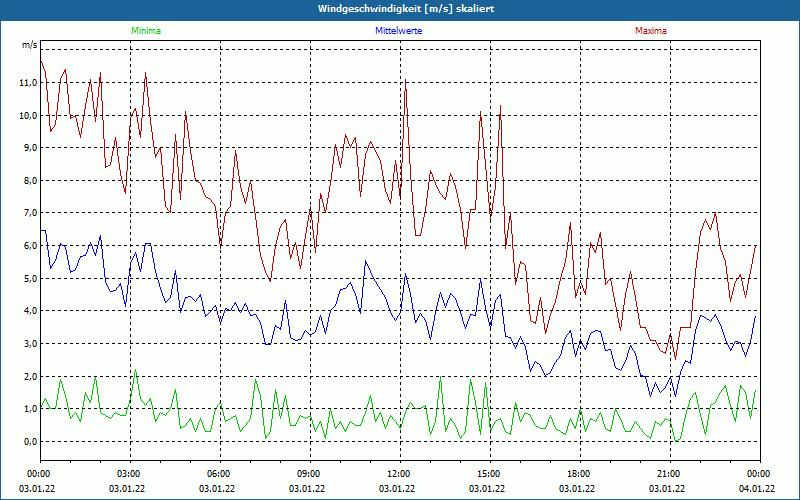This screenshot has height=500, width=800.
Task: Click the 5,0 y-axis value
Action: (x=30, y=279)
